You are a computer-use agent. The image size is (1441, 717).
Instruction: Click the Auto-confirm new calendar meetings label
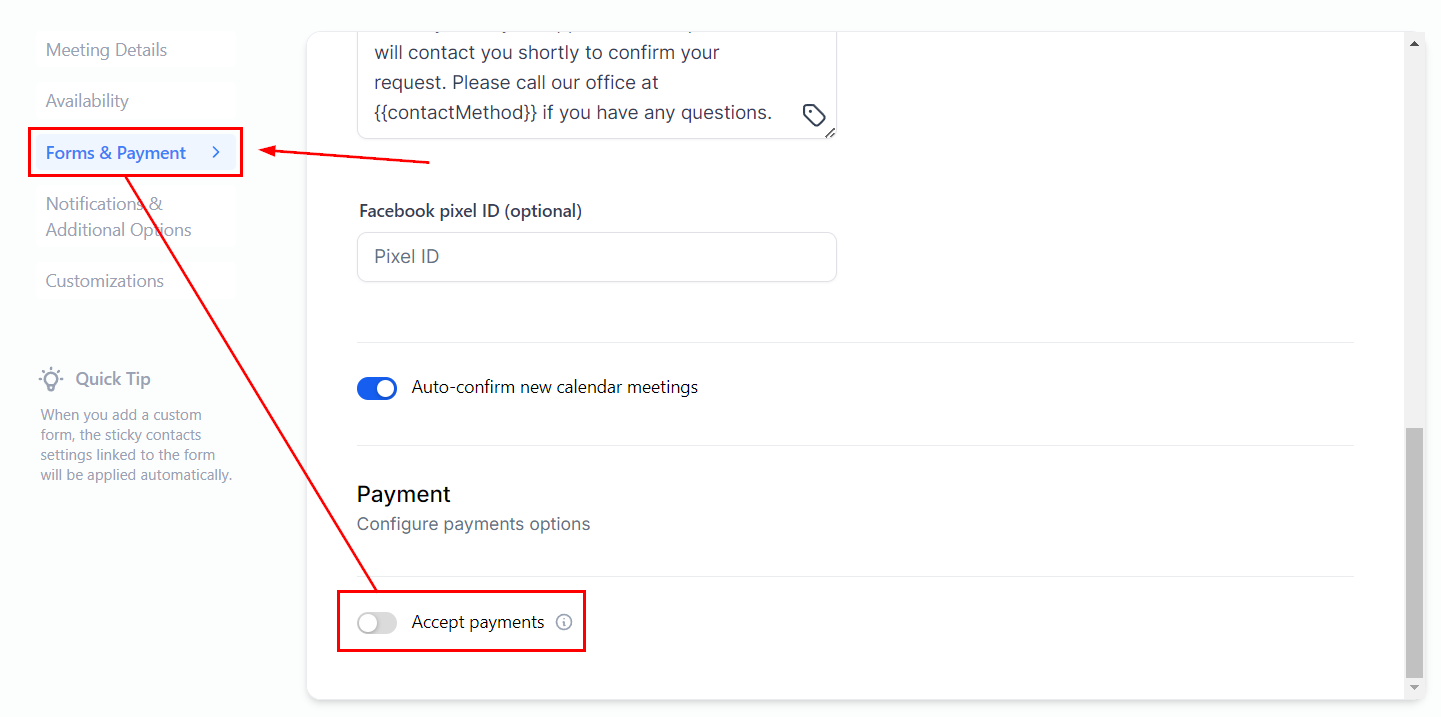tap(555, 387)
